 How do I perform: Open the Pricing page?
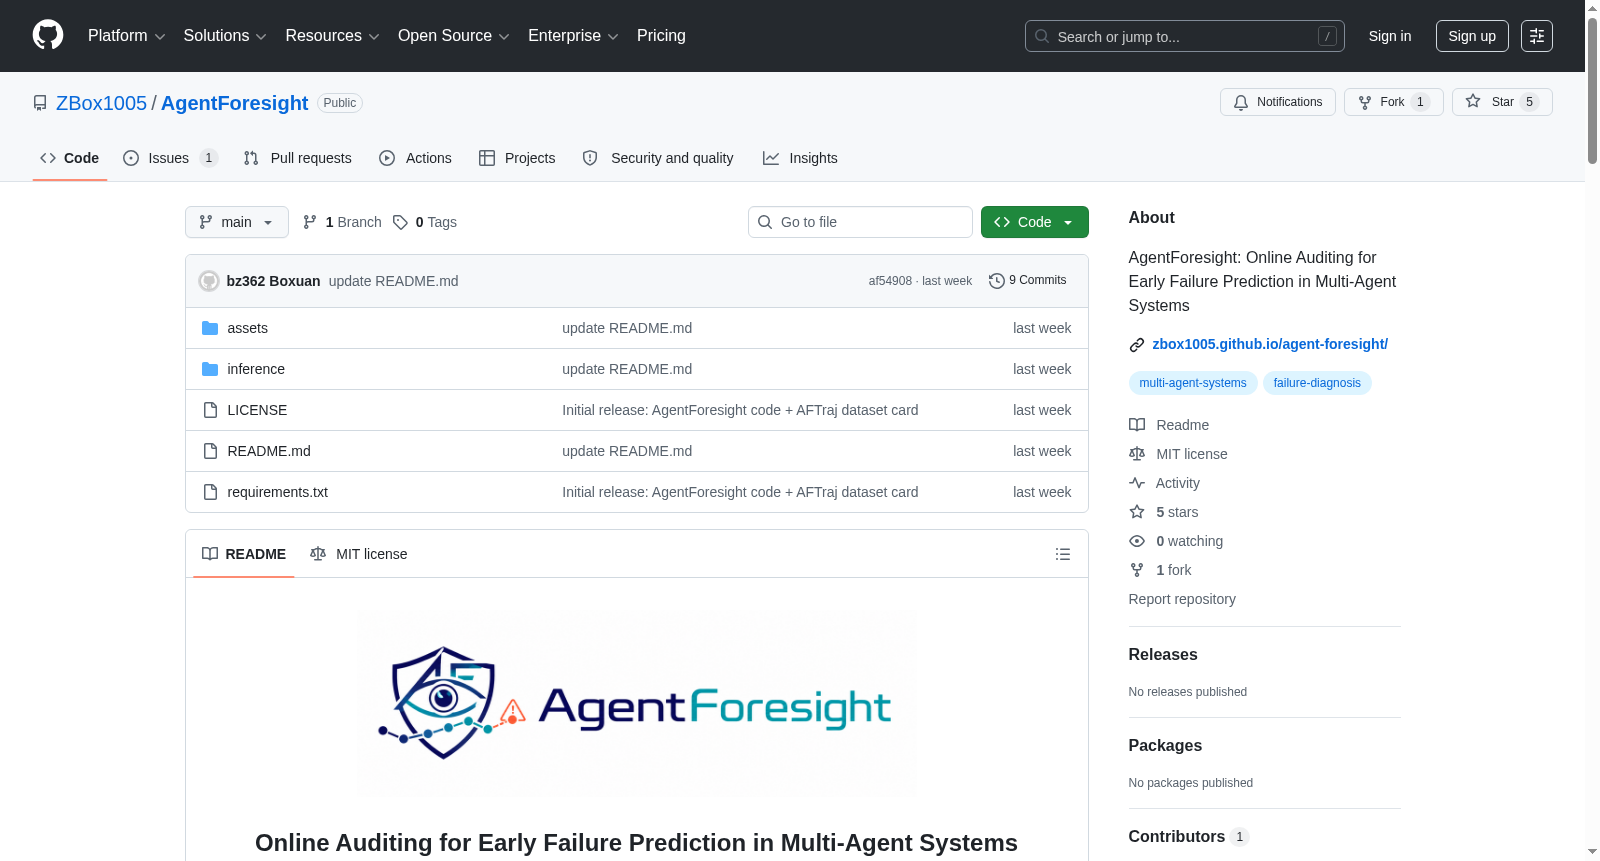pos(661,36)
